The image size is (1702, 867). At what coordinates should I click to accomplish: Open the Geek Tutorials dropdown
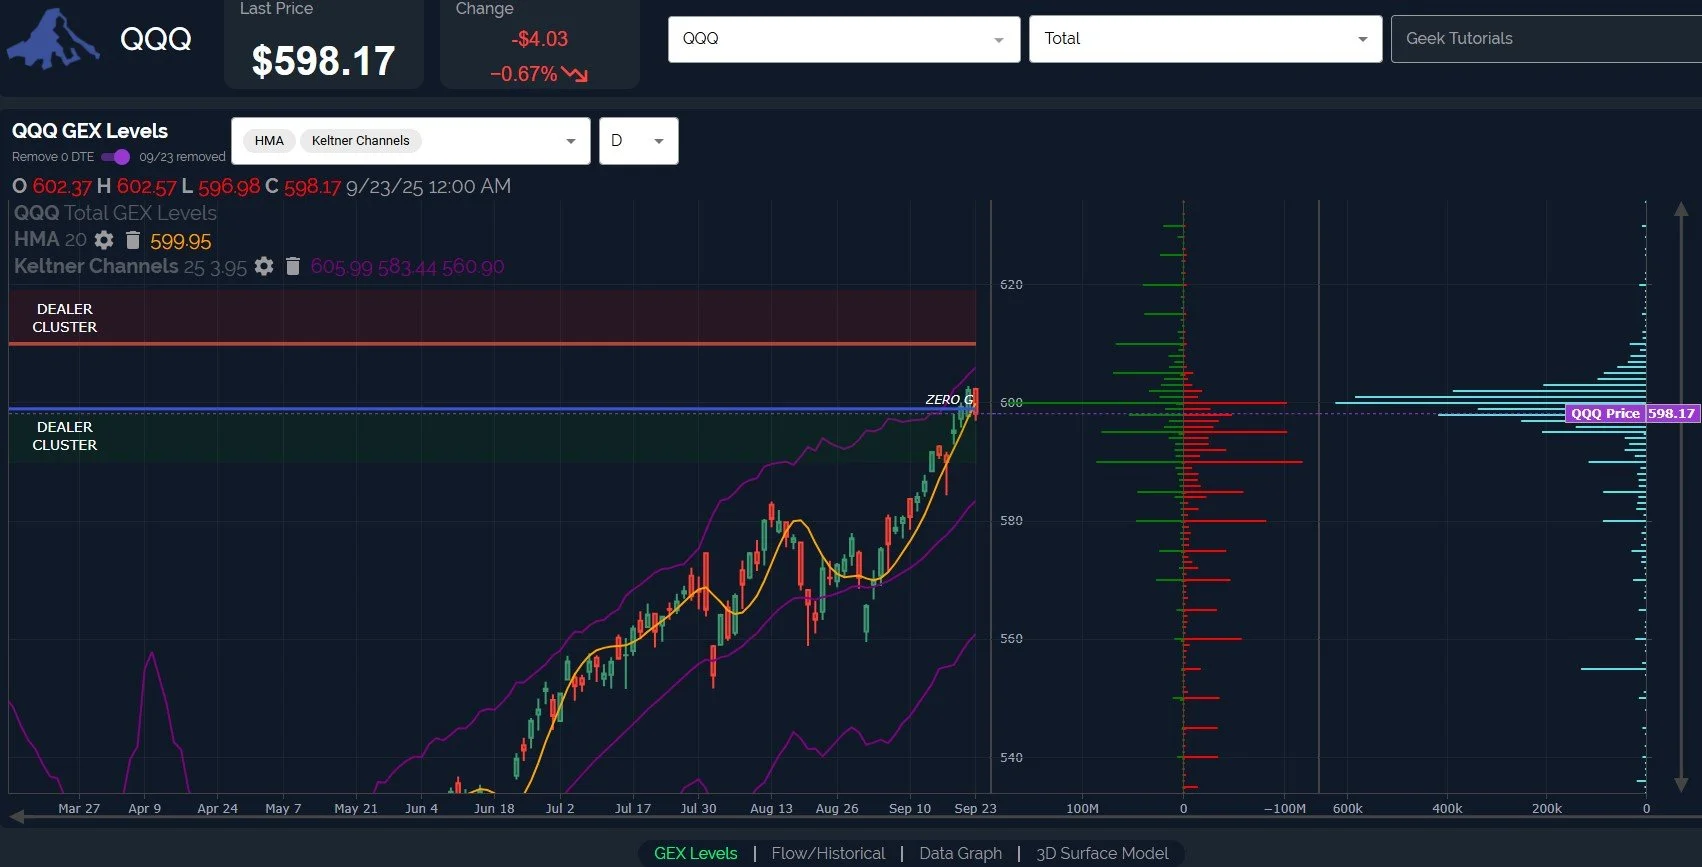coord(1546,39)
